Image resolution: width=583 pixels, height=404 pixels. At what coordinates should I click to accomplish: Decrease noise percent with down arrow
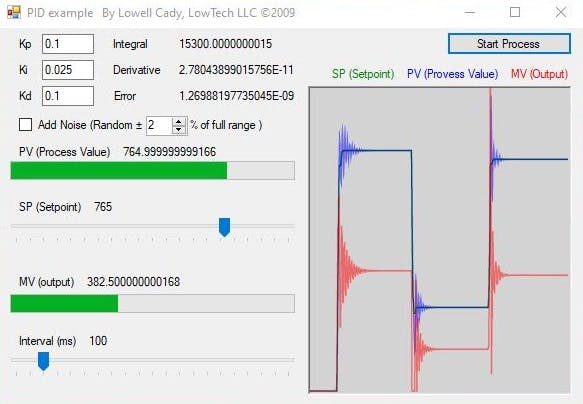tap(179, 130)
